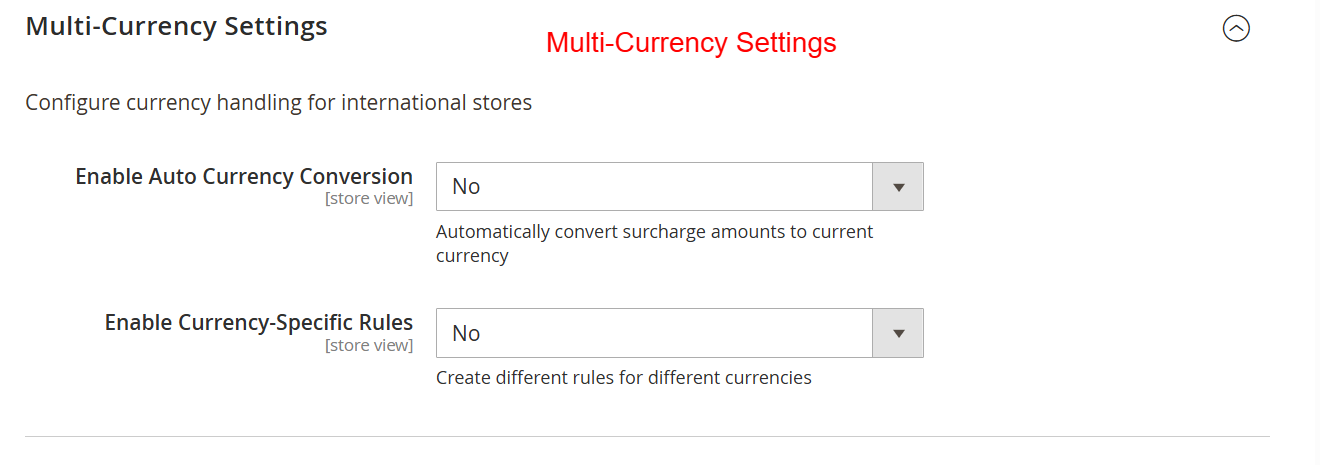This screenshot has width=1320, height=465.
Task: Click 'Automatically convert surcharge amounts' help note
Action: pyautogui.click(x=654, y=232)
